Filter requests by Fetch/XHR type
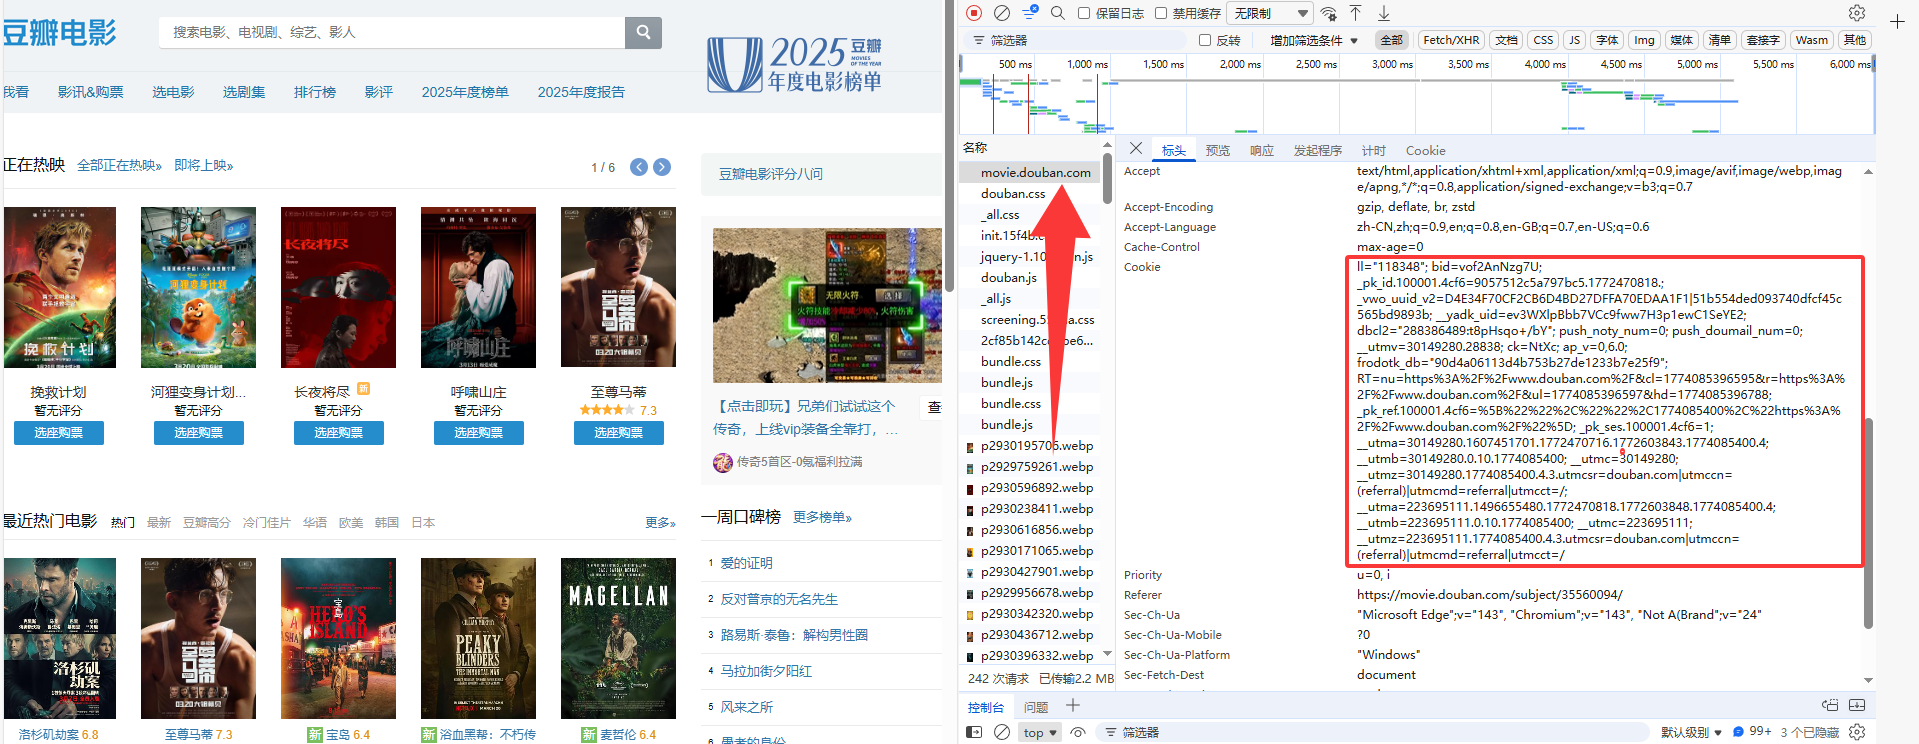 (1450, 40)
